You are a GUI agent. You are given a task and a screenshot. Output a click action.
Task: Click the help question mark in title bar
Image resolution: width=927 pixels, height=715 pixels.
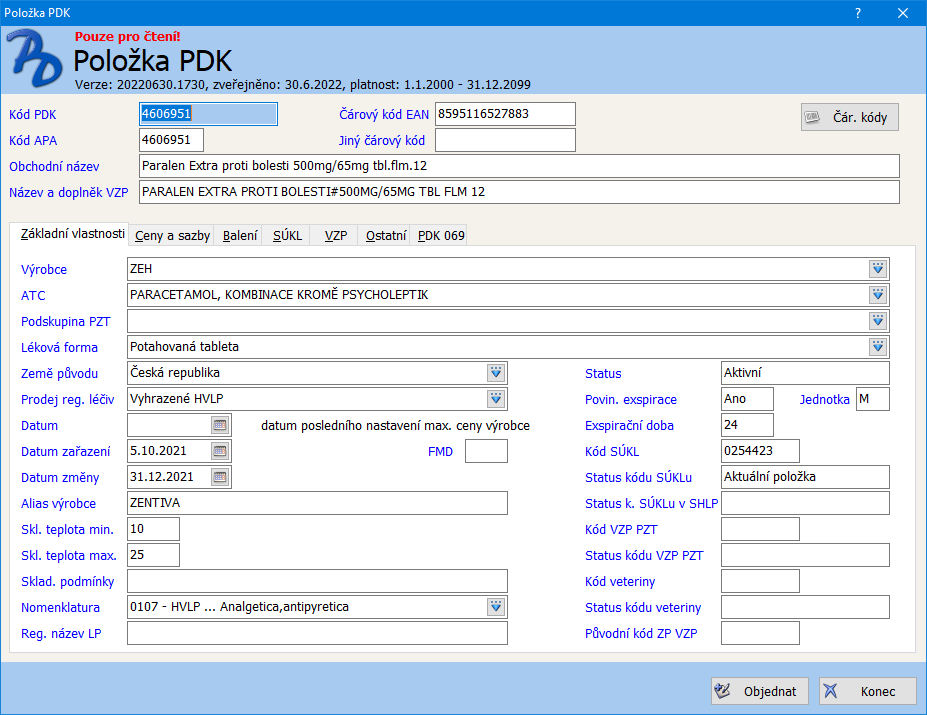coord(858,13)
